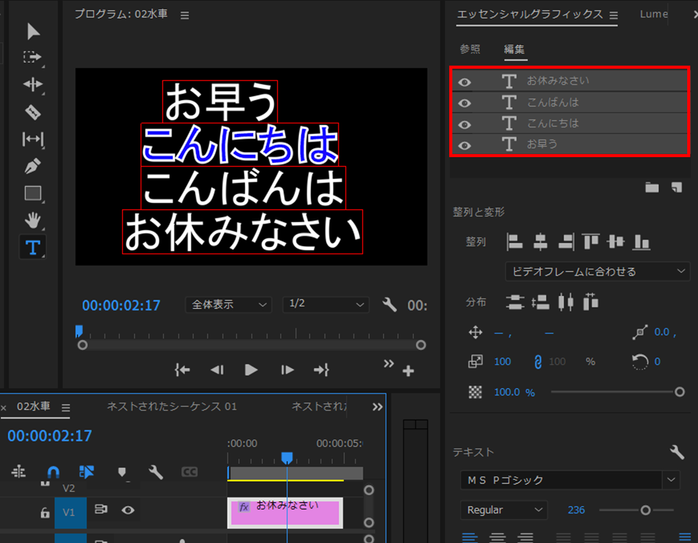Align horizontal center icon
The height and width of the screenshot is (543, 698).
tap(540, 242)
